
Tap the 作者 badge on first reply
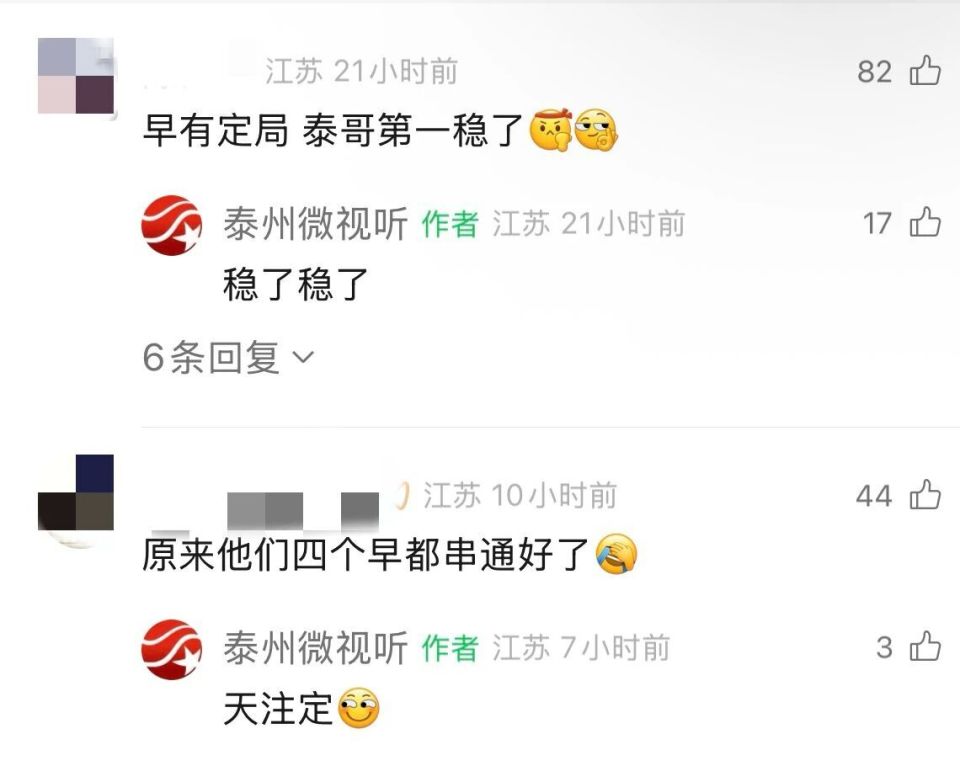(450, 223)
